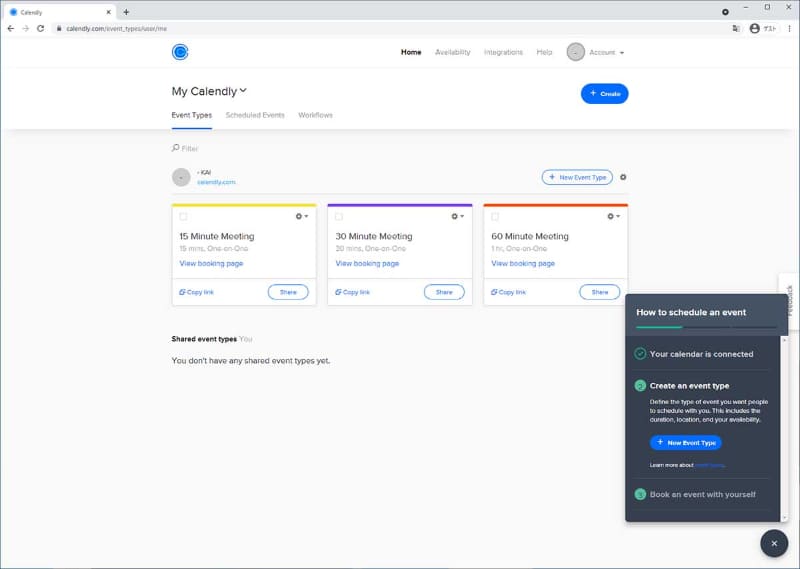This screenshot has height=569, width=800.
Task: Reload the page
Action: [40, 29]
